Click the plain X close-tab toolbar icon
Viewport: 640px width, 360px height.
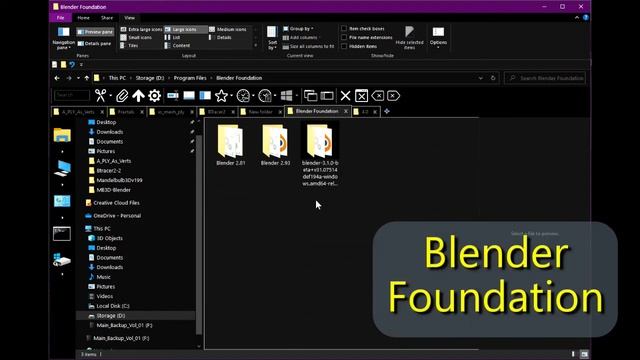point(345,96)
